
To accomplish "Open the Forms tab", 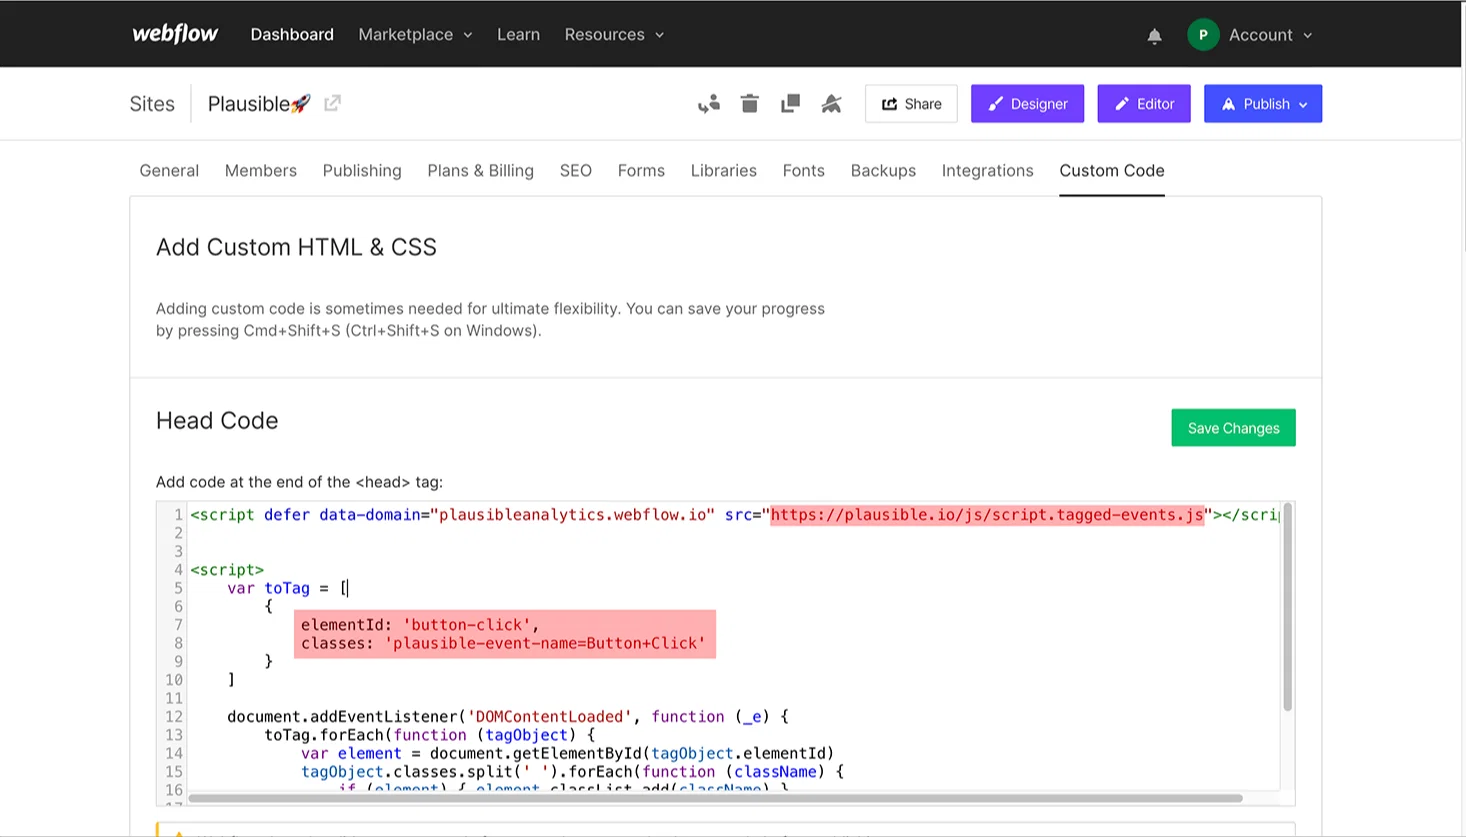I will point(641,171).
